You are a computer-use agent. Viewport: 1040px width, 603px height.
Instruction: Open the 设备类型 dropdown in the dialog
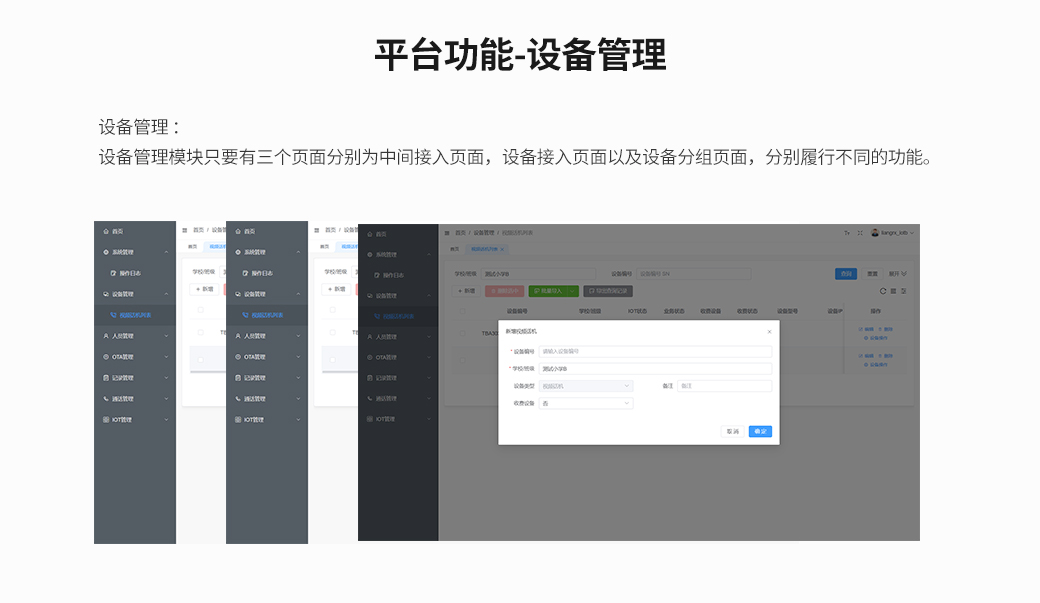[x=585, y=386]
